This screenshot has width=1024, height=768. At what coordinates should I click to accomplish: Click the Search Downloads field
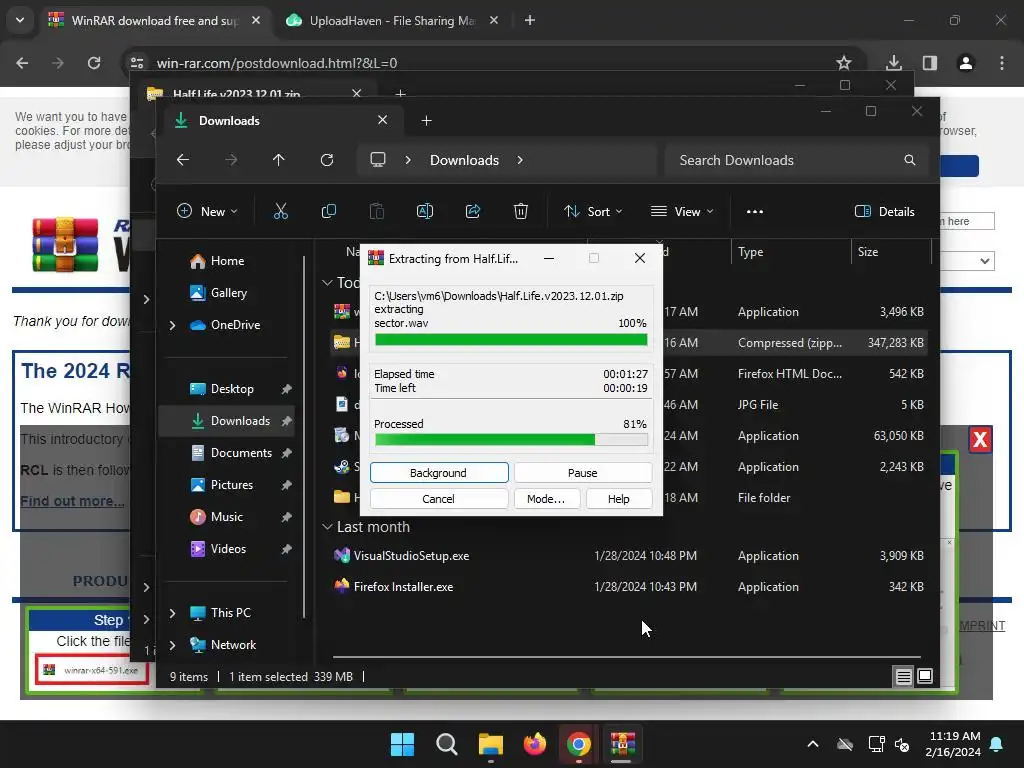coord(796,160)
